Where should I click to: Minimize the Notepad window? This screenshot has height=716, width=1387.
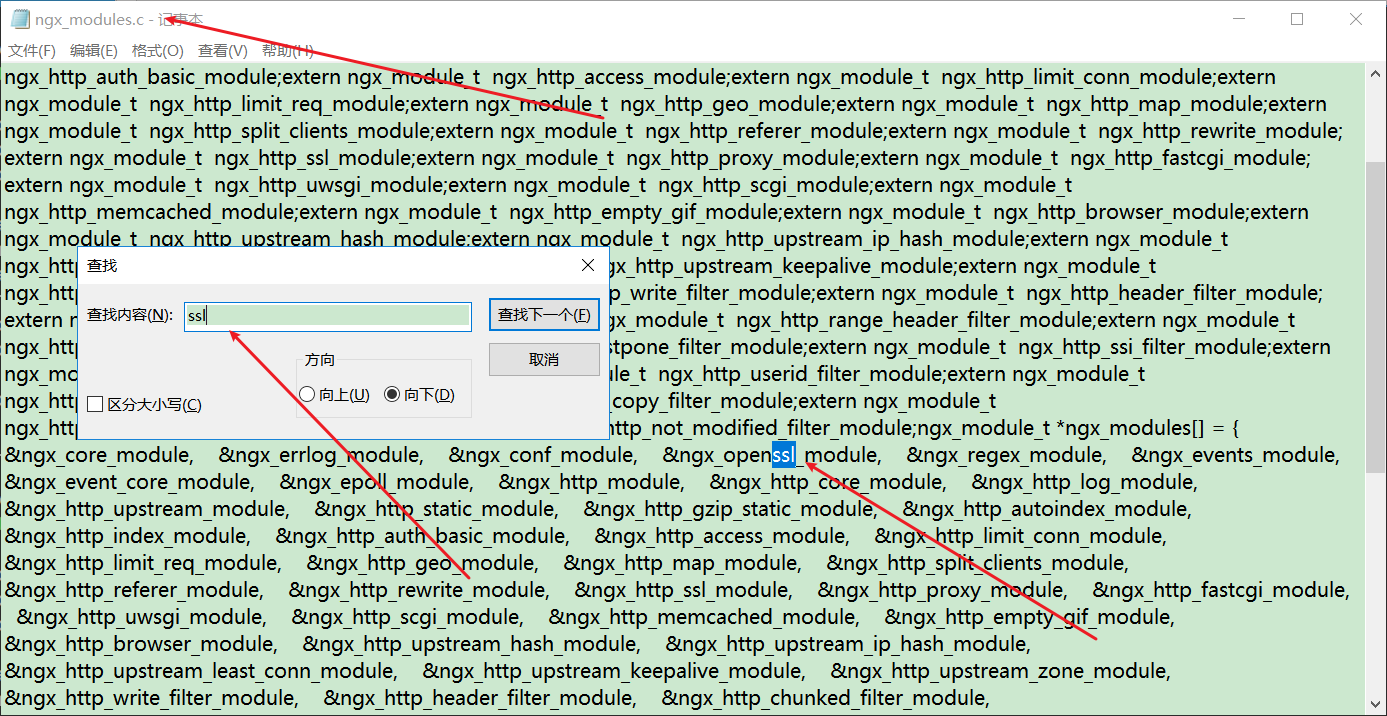(x=1239, y=19)
